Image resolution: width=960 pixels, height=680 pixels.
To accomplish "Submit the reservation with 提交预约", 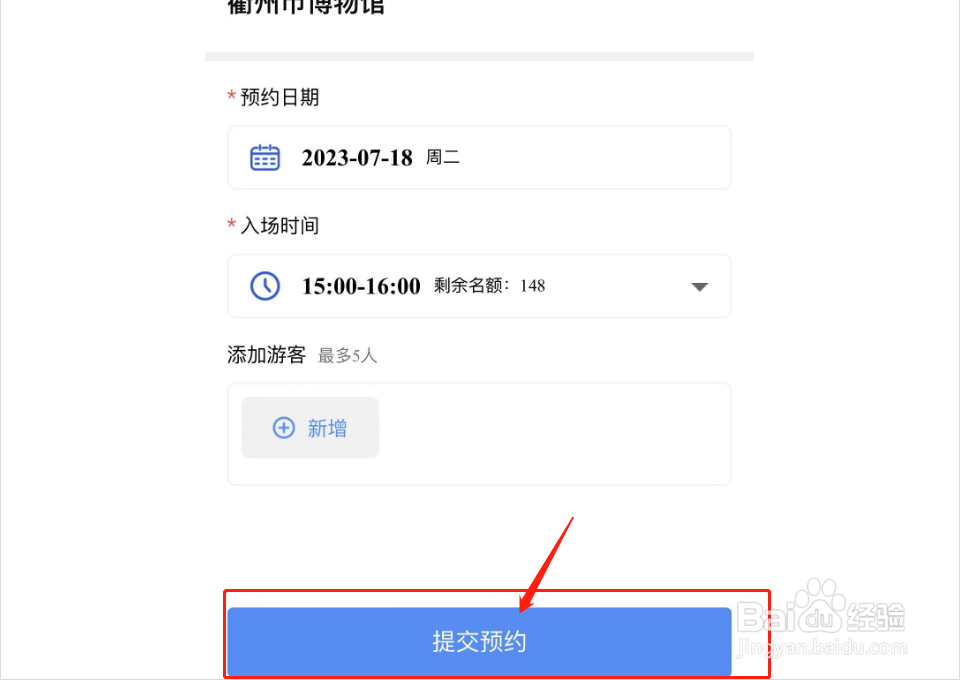I will pyautogui.click(x=479, y=641).
